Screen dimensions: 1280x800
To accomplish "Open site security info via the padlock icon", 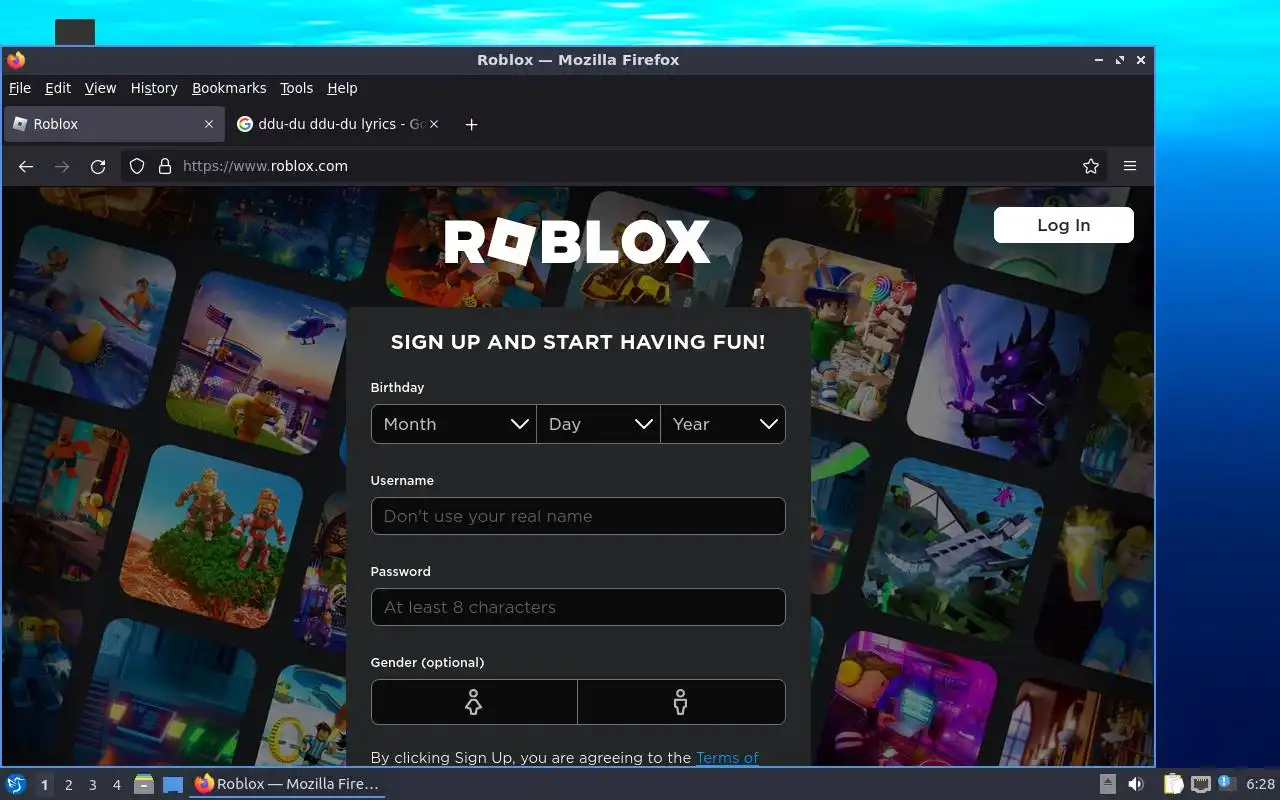I will [165, 166].
